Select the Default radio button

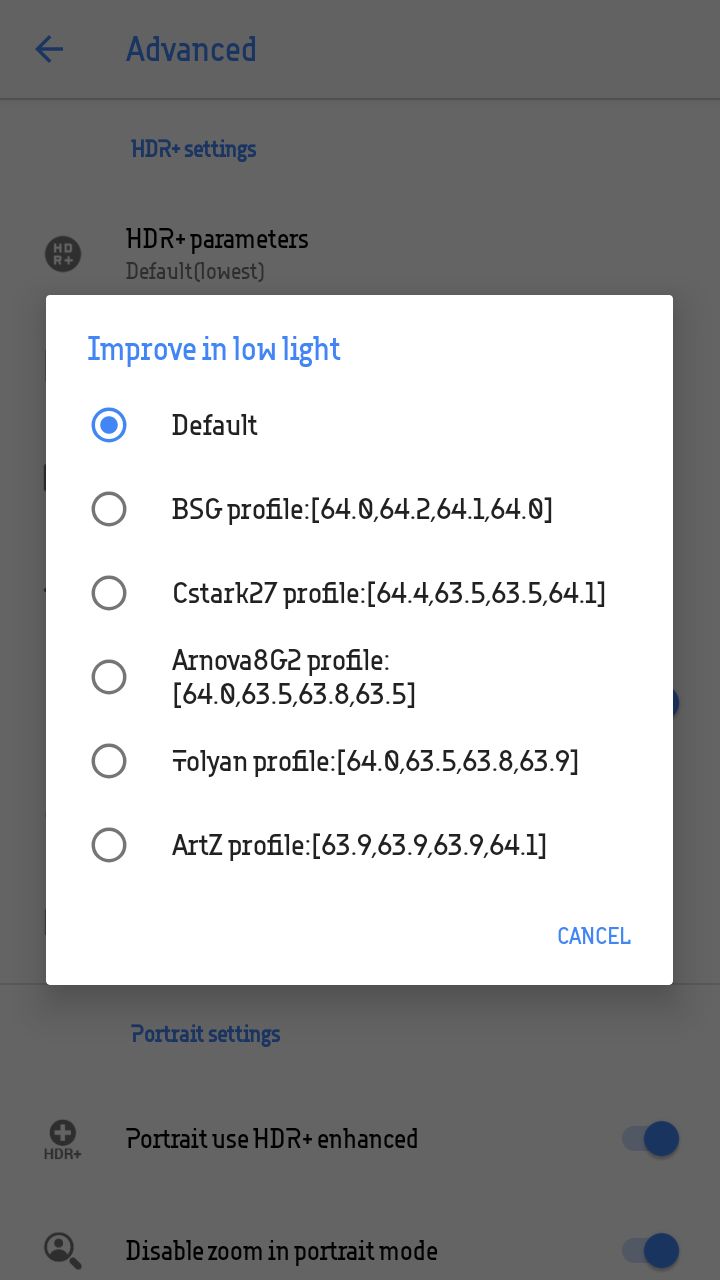coord(109,425)
